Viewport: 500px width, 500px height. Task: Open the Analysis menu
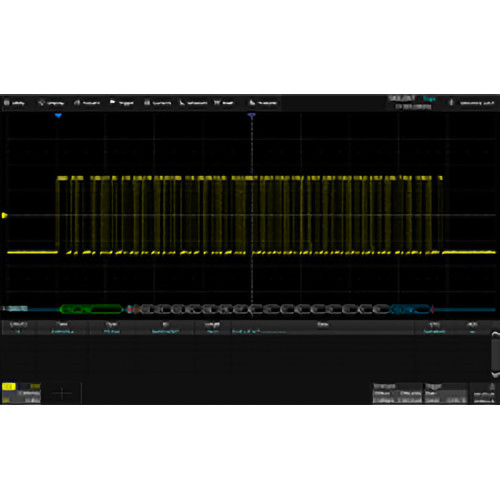pyautogui.click(x=263, y=103)
